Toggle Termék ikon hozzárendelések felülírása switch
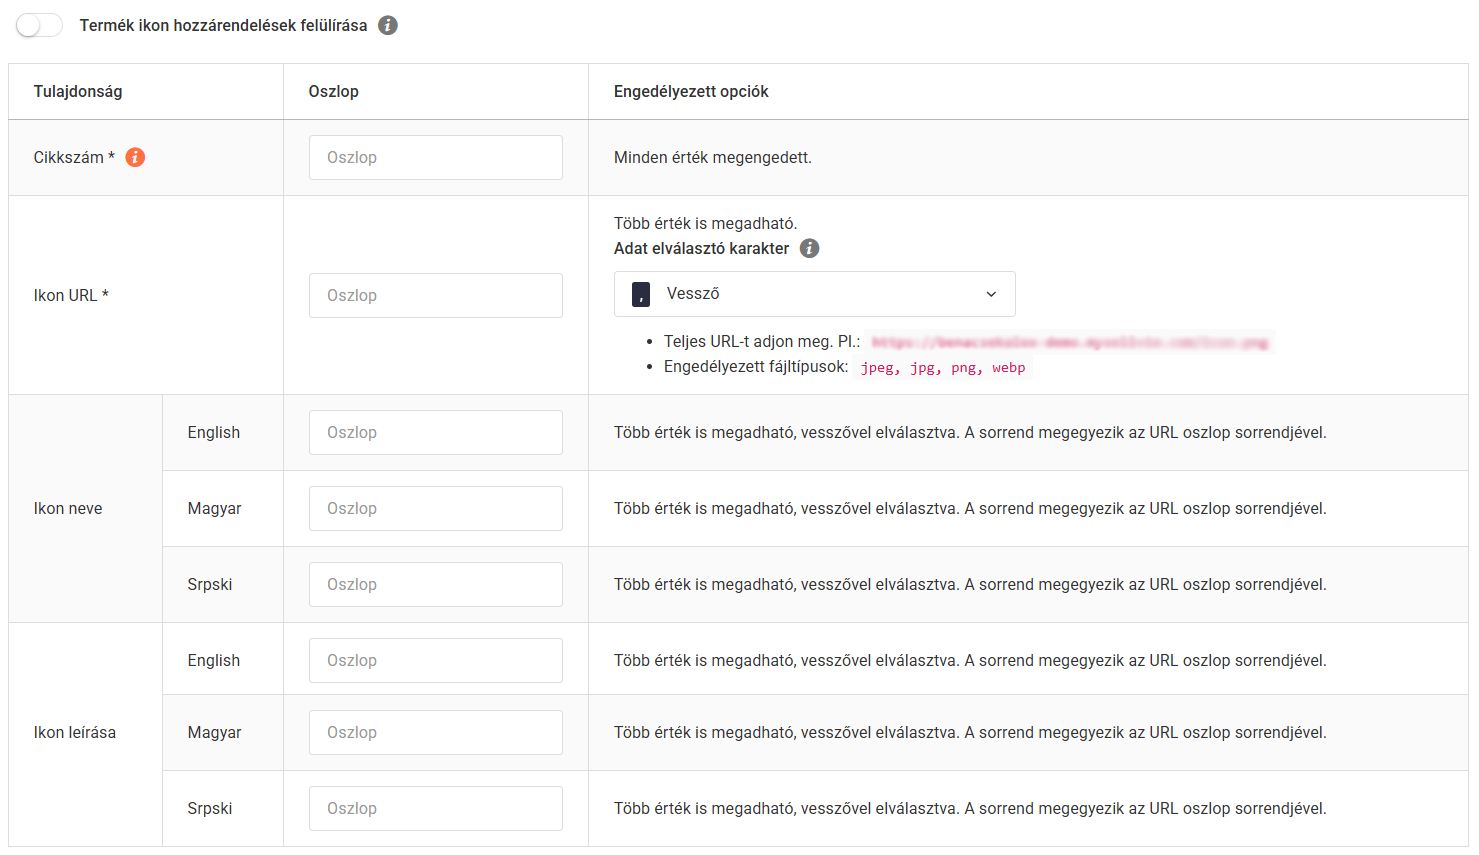Image resolution: width=1479 pixels, height=855 pixels. pos(39,25)
